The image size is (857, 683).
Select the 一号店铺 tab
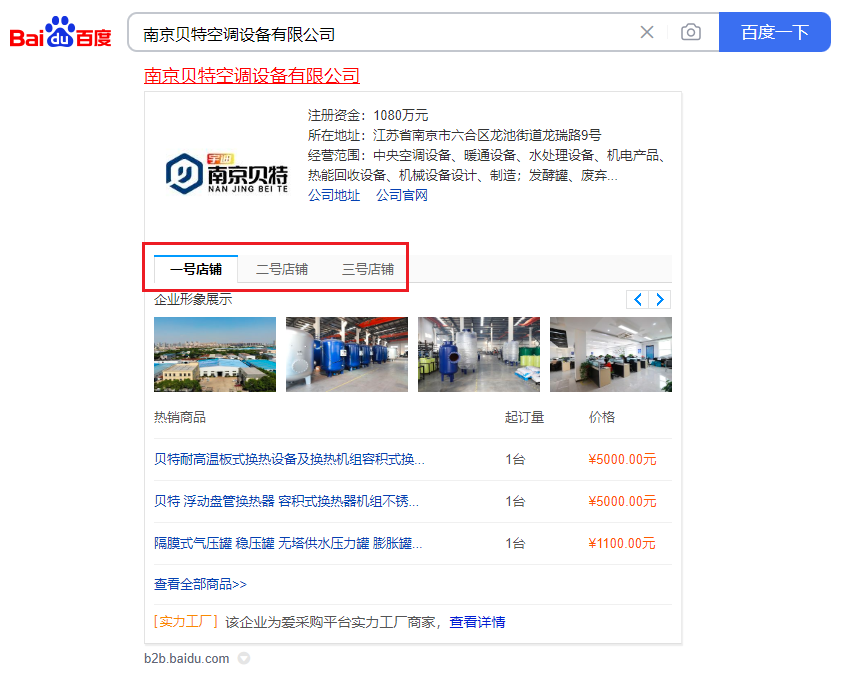tap(196, 269)
